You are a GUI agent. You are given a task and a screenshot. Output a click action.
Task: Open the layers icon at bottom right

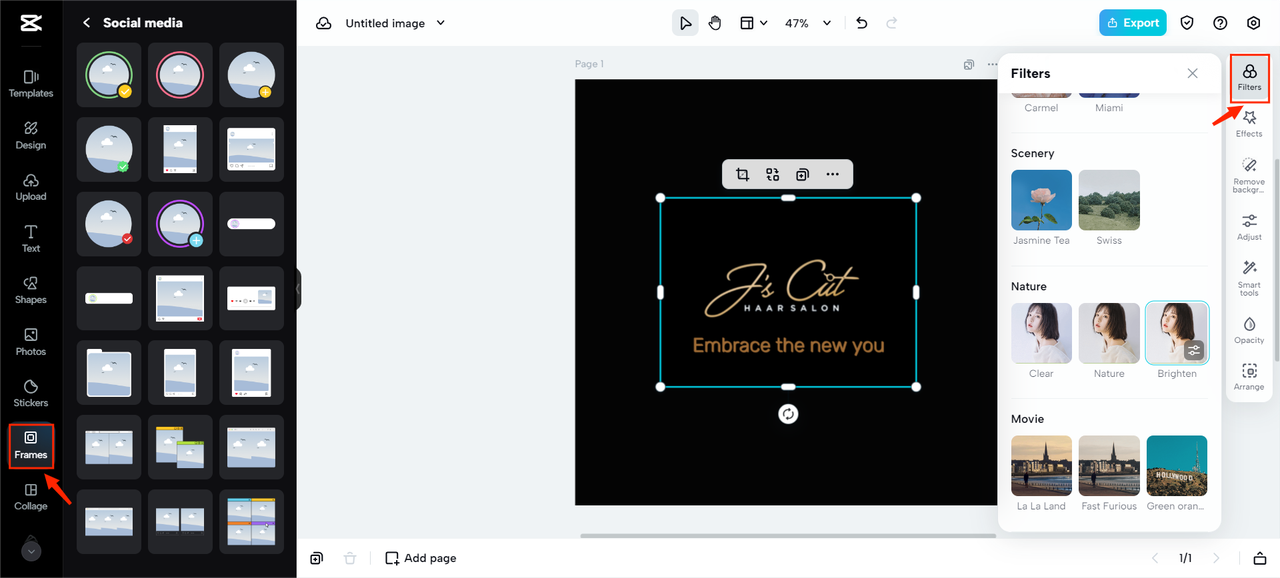click(1260, 558)
